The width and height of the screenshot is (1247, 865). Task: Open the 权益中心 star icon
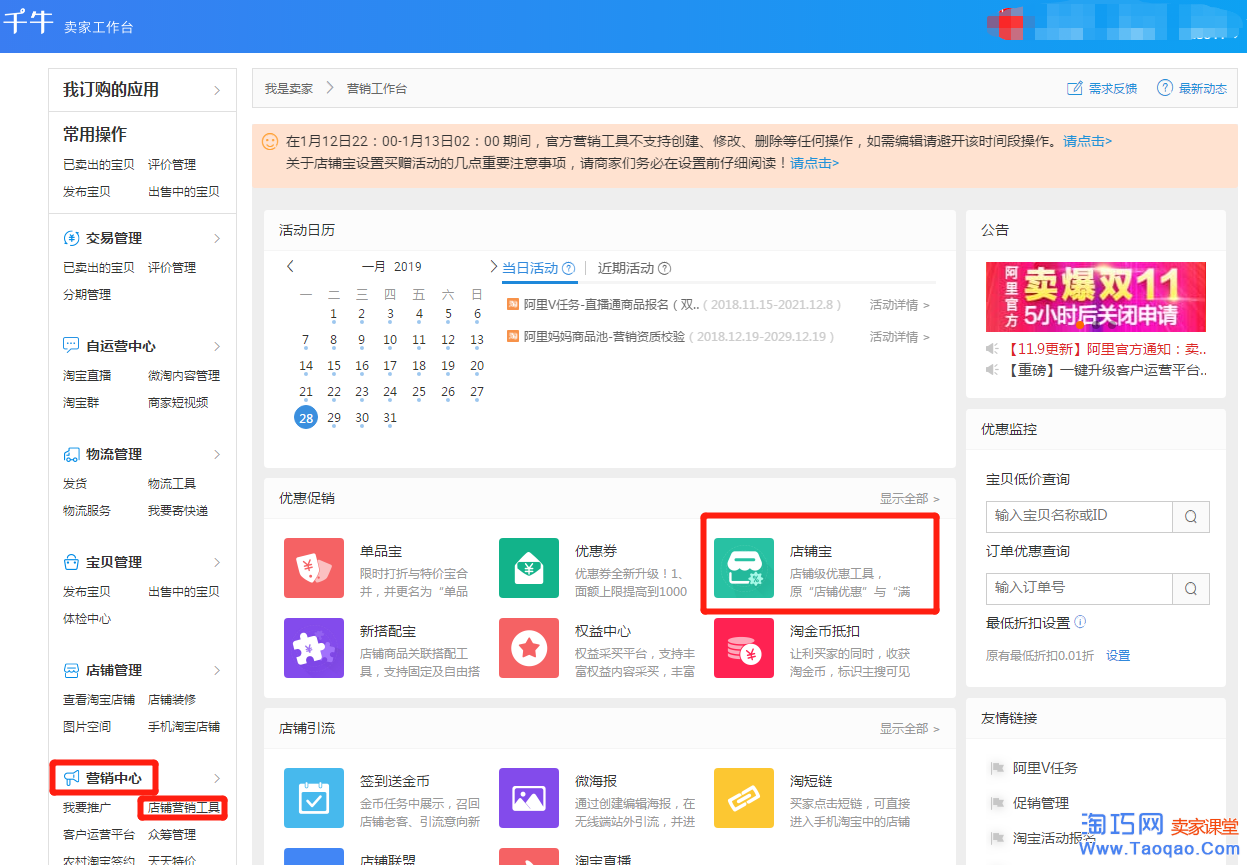[529, 648]
